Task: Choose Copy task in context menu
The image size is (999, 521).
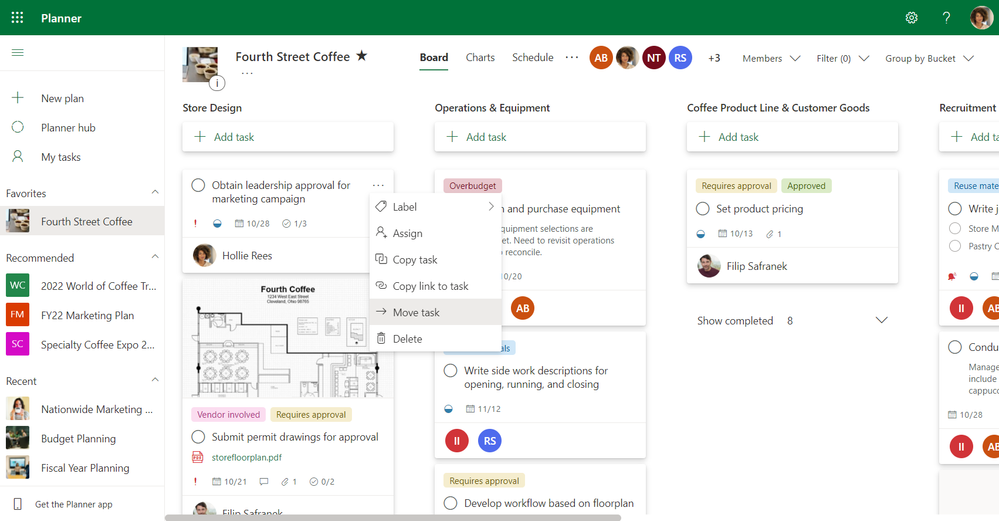Action: click(x=436, y=259)
